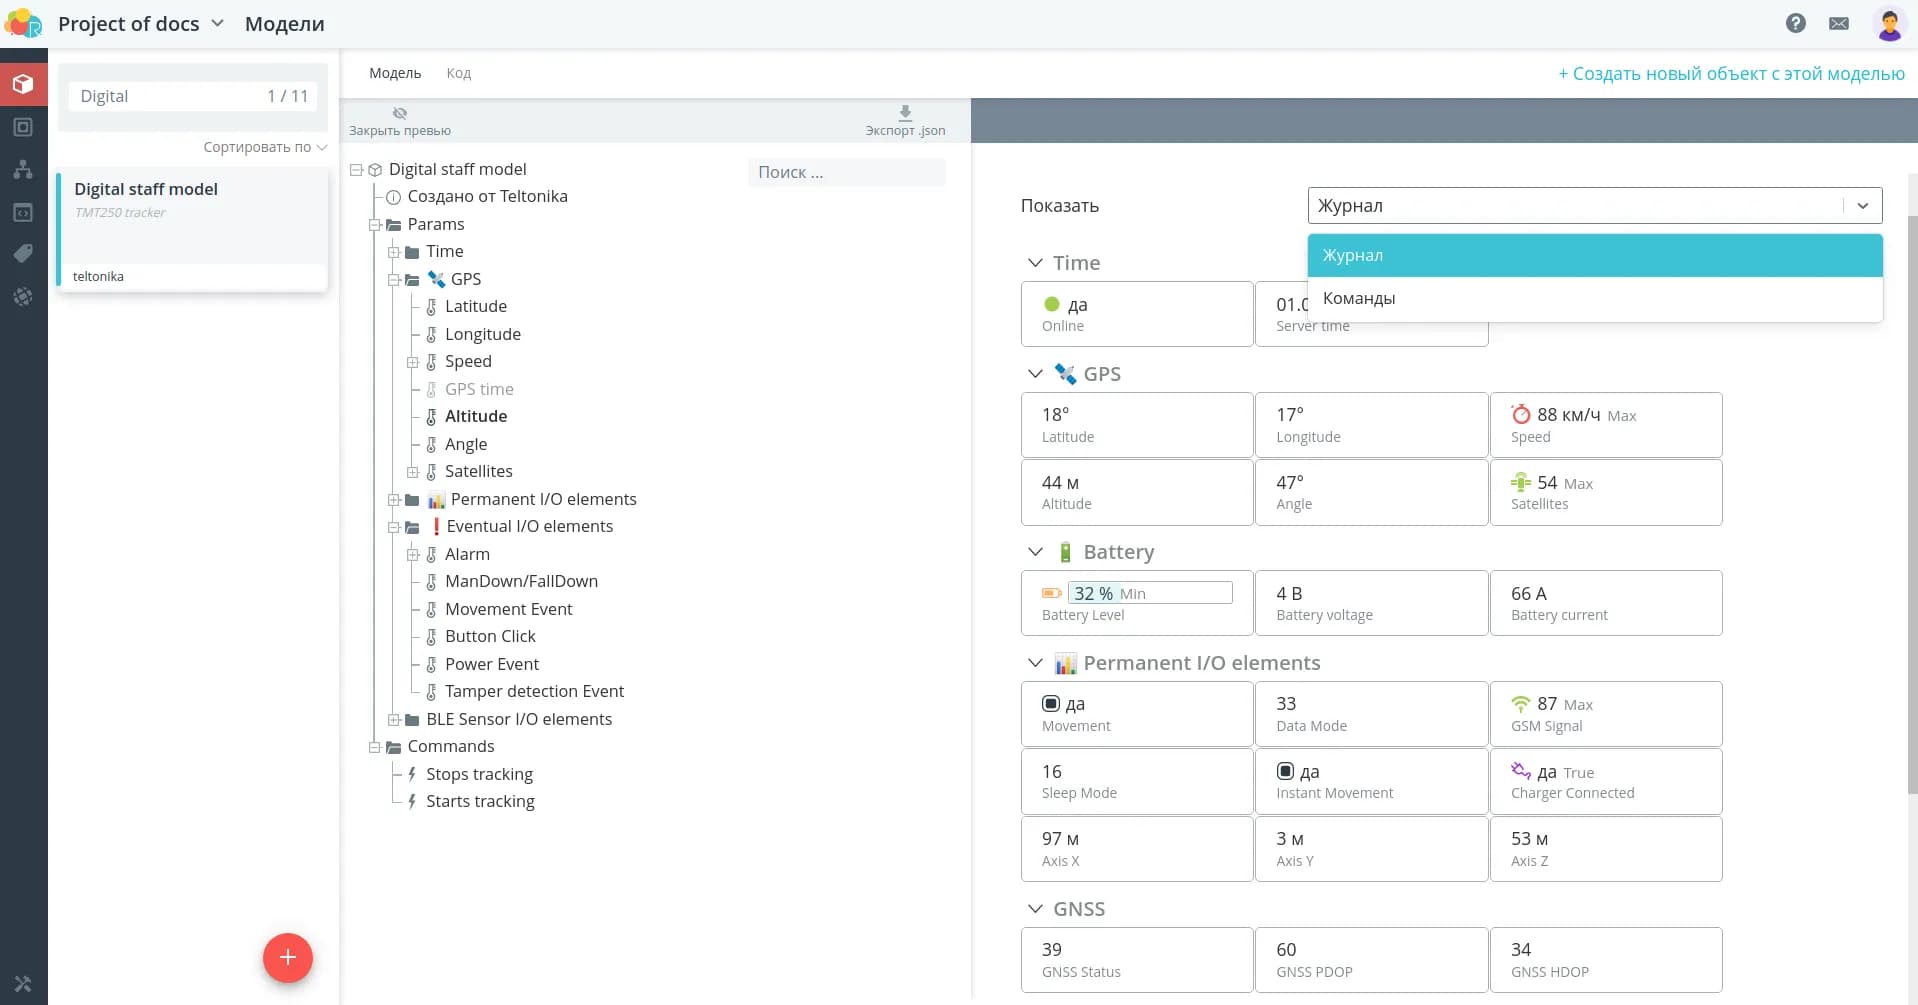Toggle the Movement checkbox widget

coord(1051,704)
